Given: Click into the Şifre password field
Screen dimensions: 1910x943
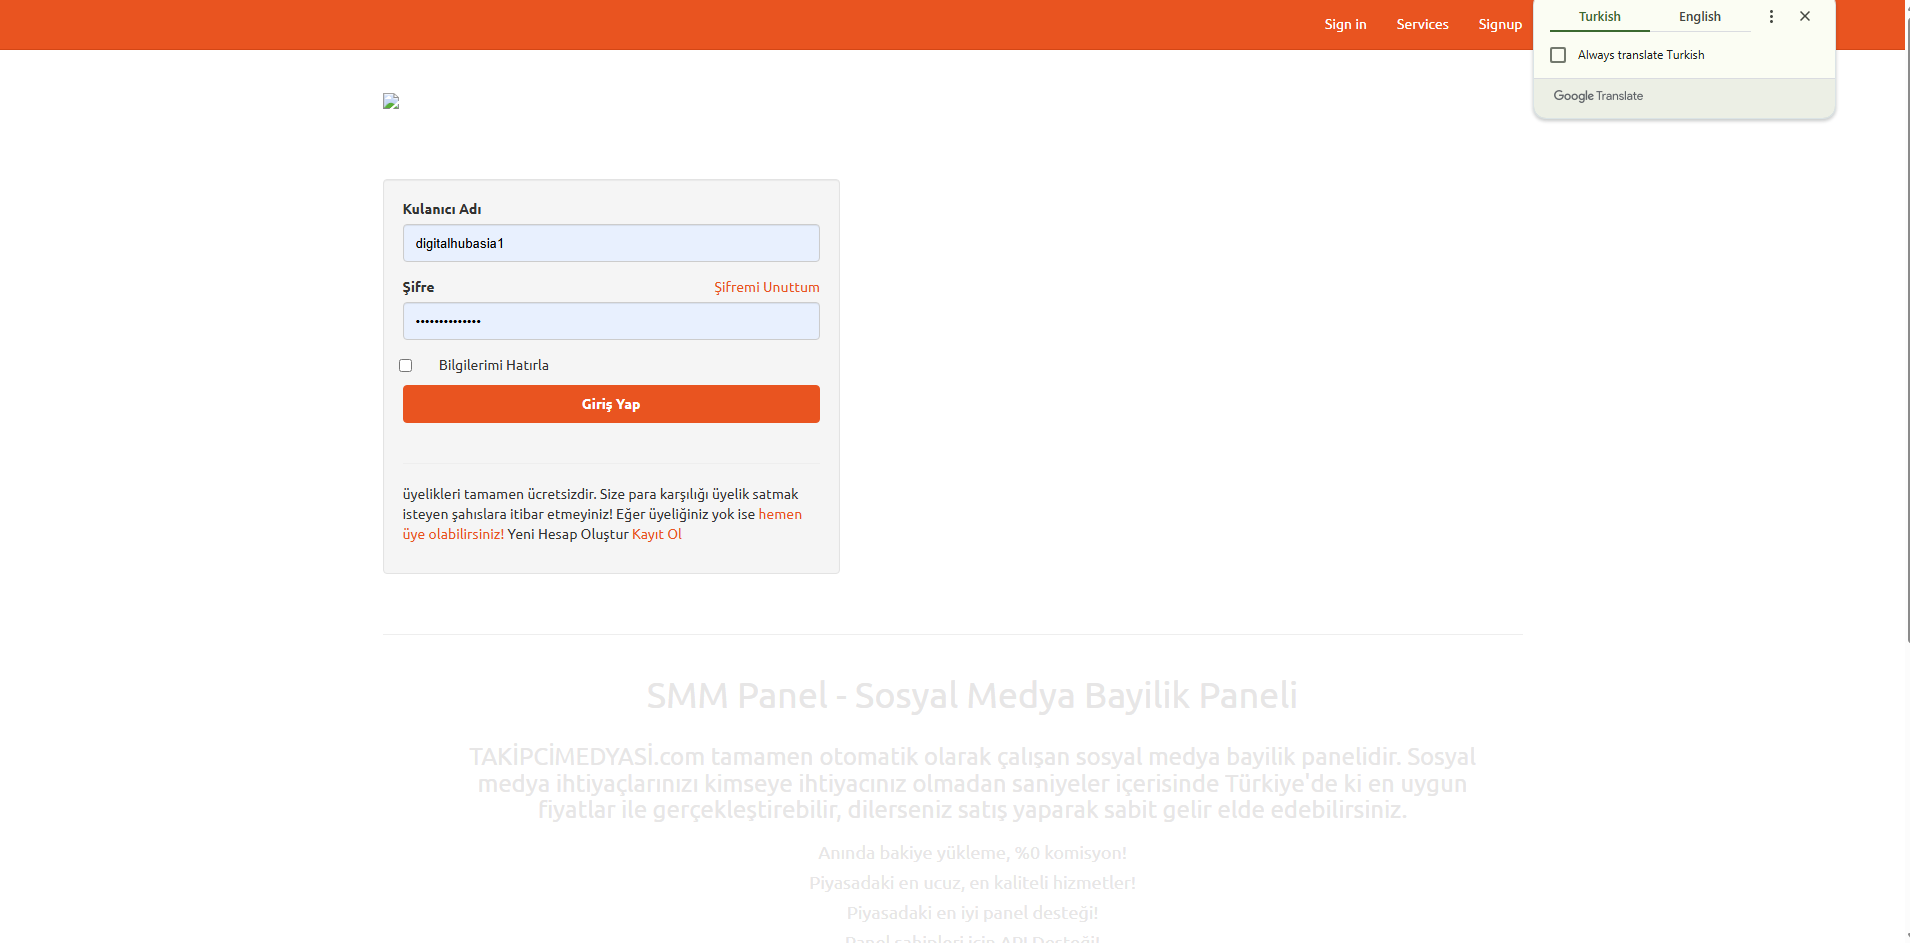Looking at the screenshot, I should click(x=611, y=322).
